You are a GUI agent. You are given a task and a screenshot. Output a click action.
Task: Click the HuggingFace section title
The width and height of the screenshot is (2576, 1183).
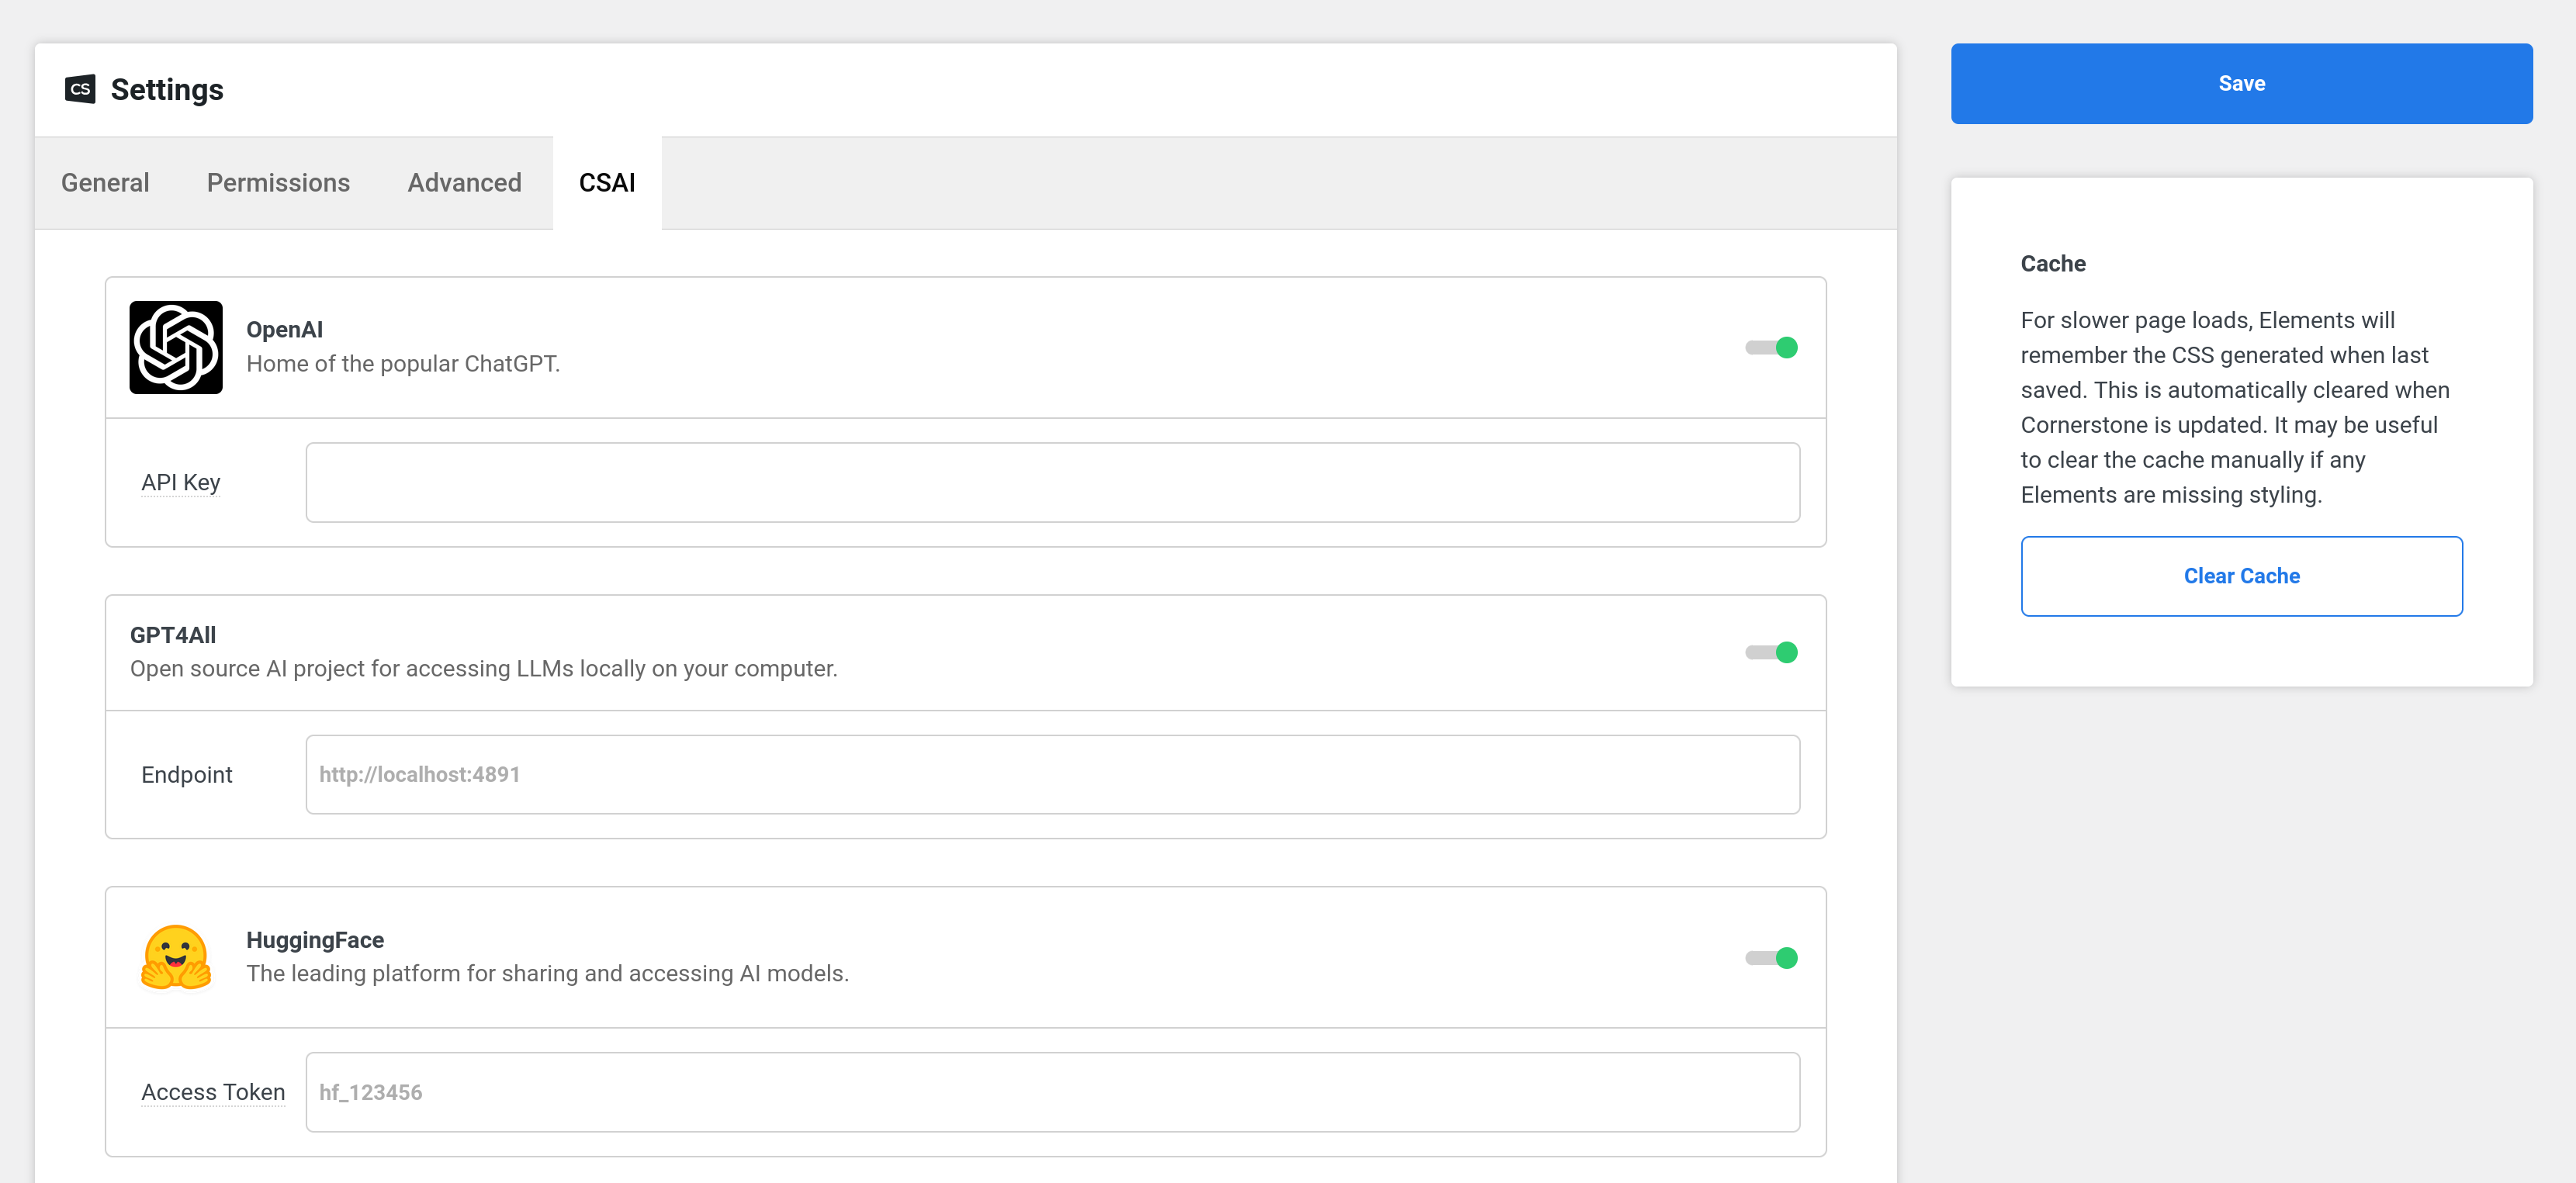[316, 939]
